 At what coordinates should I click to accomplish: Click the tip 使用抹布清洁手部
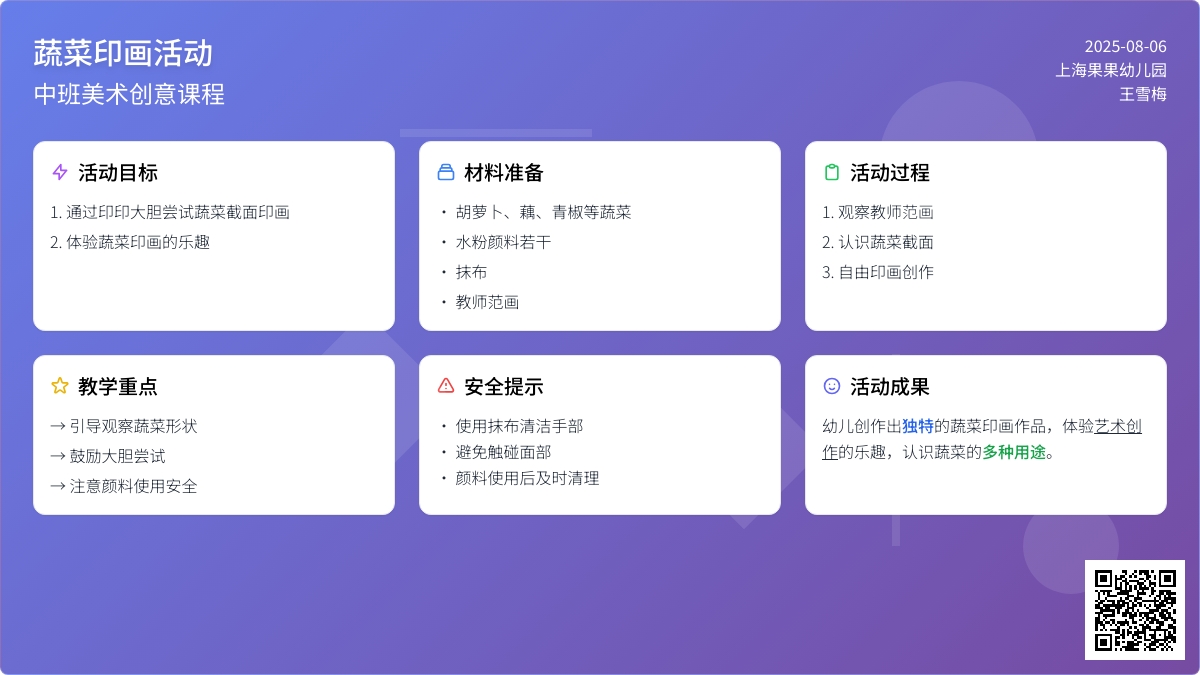coord(519,426)
